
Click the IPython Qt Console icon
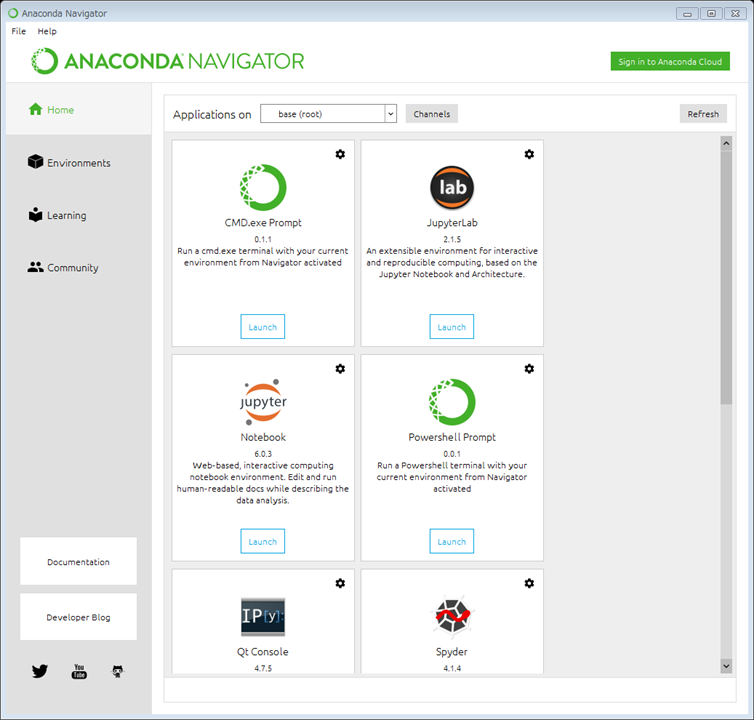pos(263,617)
